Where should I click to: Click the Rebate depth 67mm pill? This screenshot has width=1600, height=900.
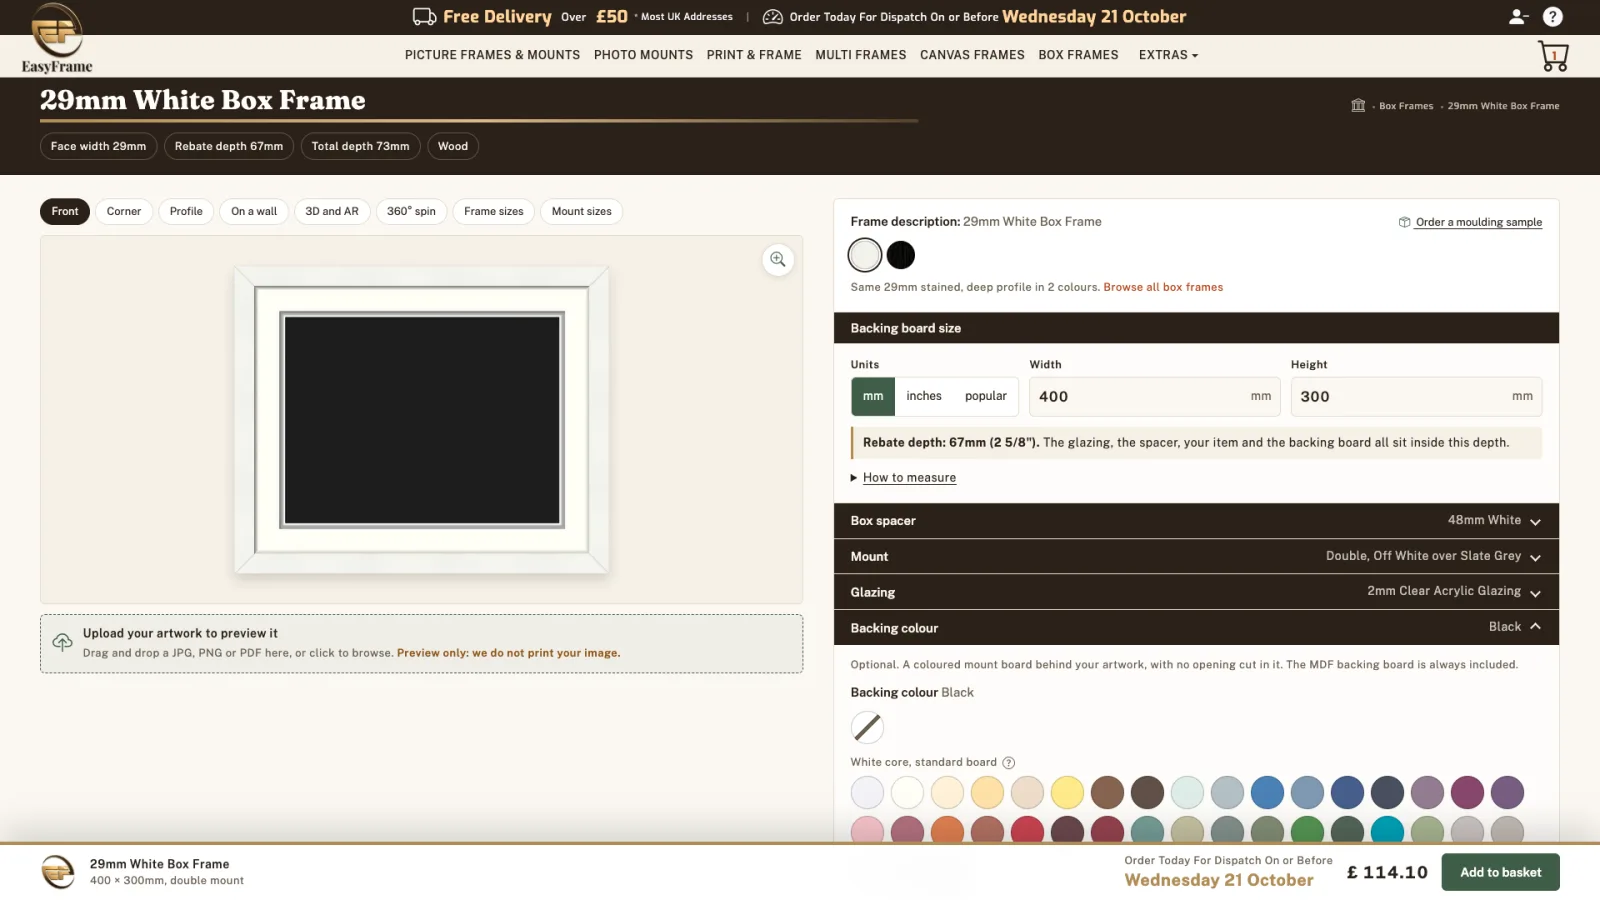[229, 146]
